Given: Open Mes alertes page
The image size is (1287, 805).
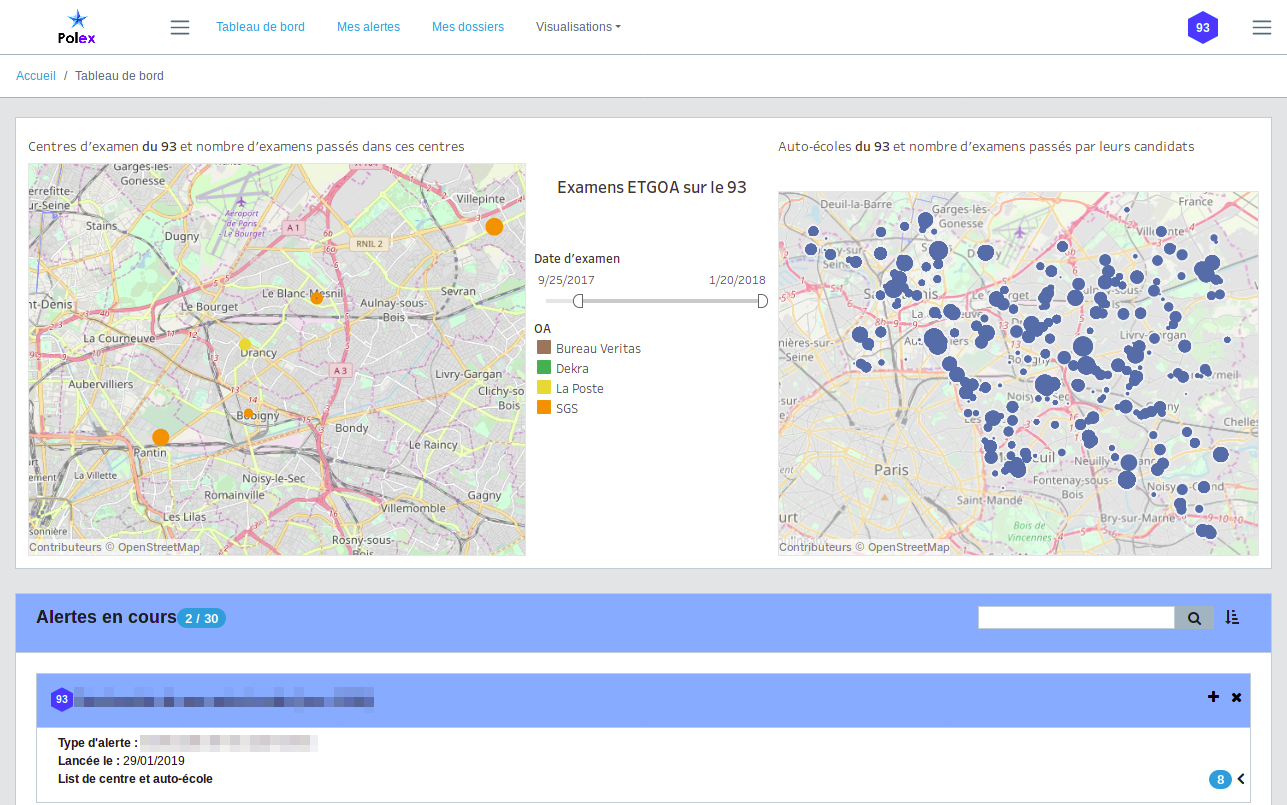Looking at the screenshot, I should coord(368,27).
